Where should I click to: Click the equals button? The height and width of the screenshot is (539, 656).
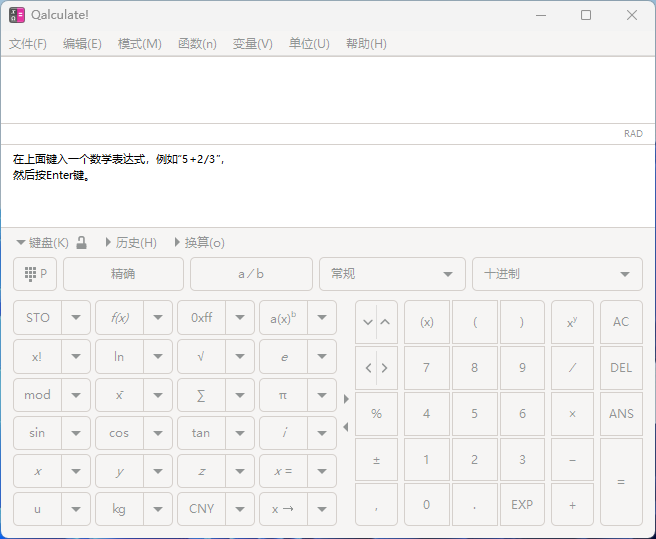point(621,482)
